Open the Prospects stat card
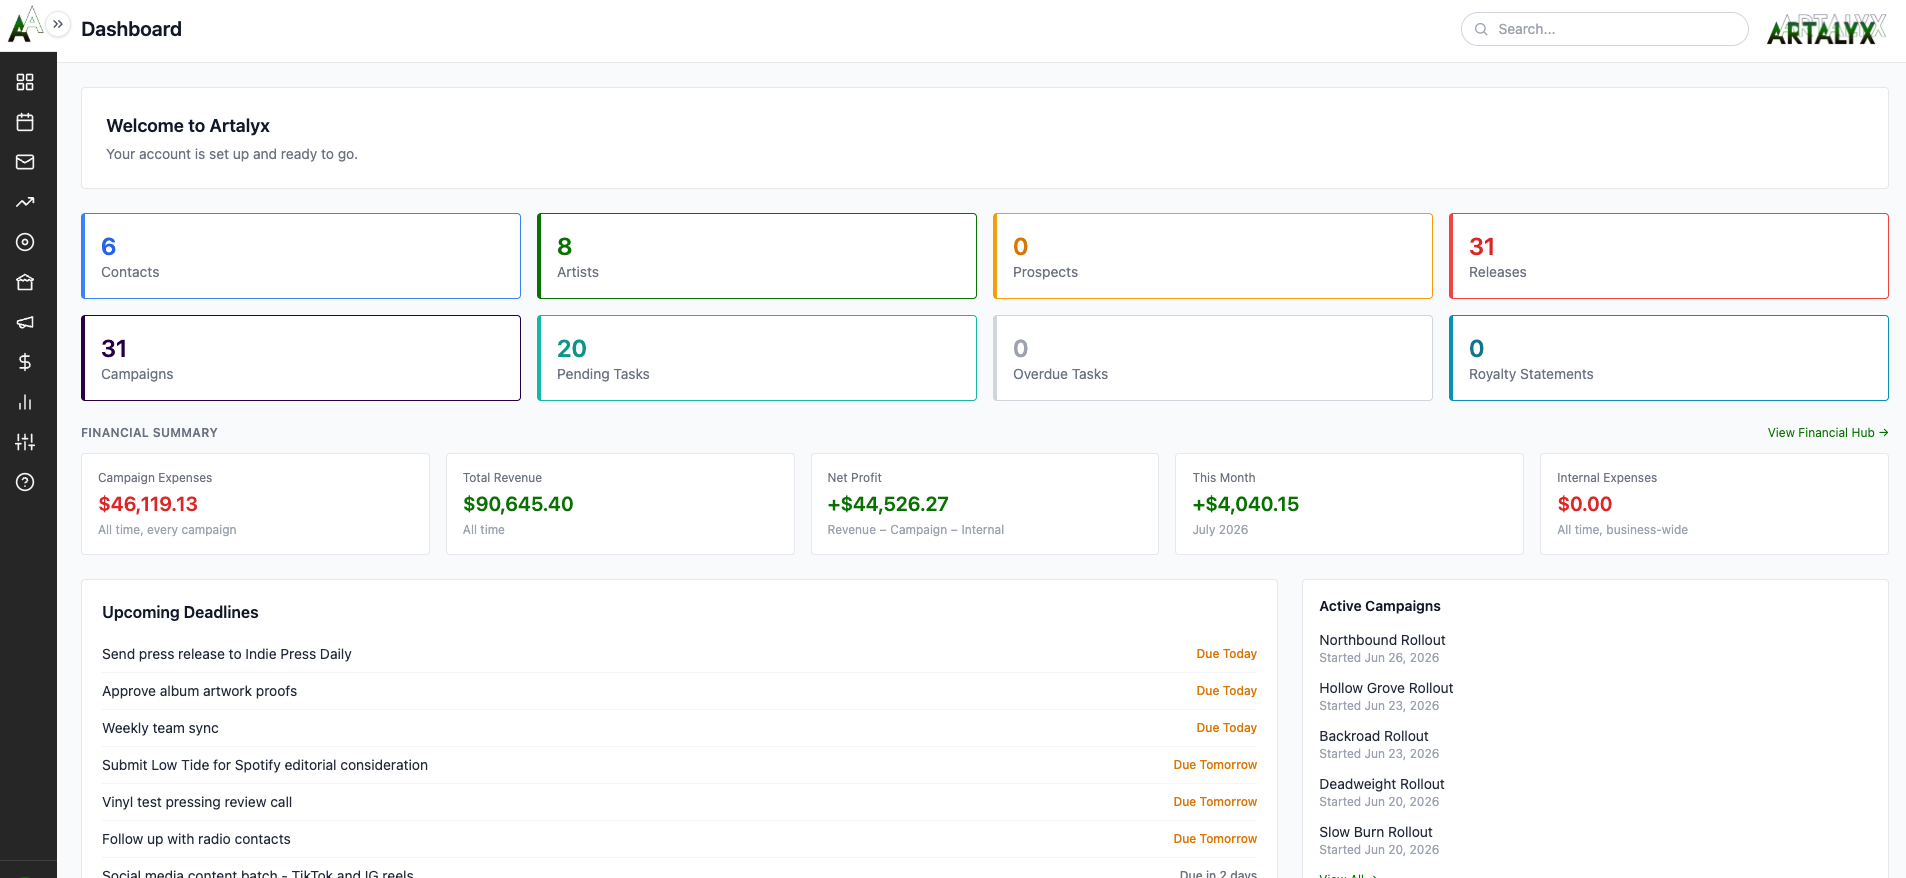The width and height of the screenshot is (1906, 878). point(1213,256)
